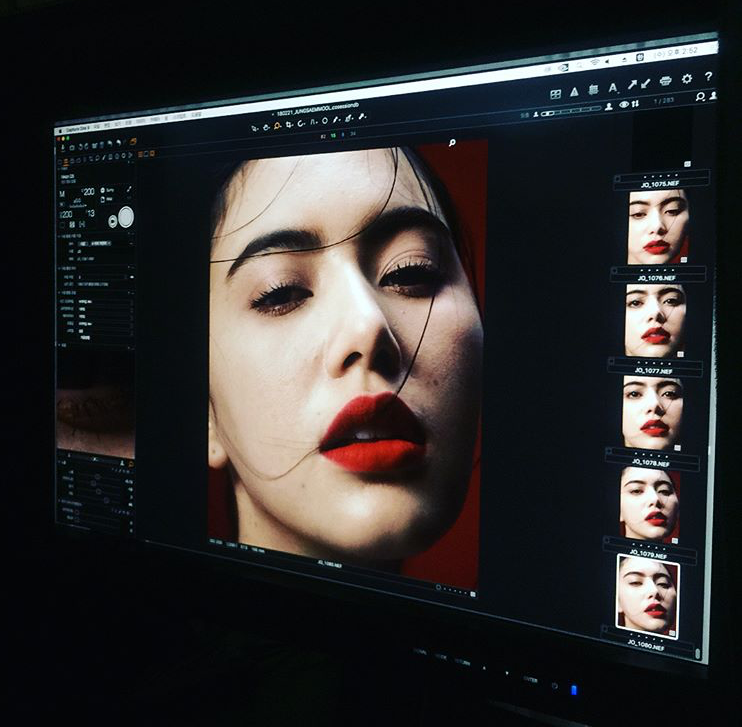Select the last eyedropper cursor tool
The height and width of the screenshot is (727, 742).
point(362,116)
